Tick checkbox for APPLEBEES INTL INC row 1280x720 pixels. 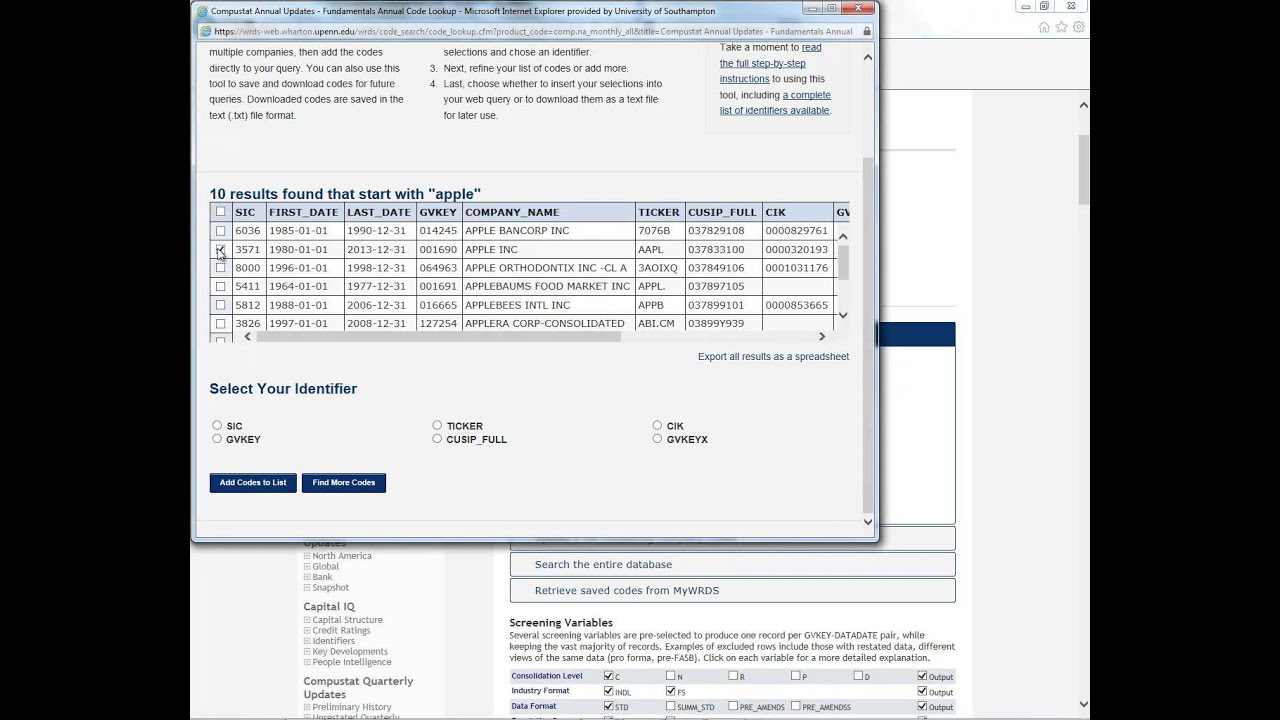(x=221, y=305)
